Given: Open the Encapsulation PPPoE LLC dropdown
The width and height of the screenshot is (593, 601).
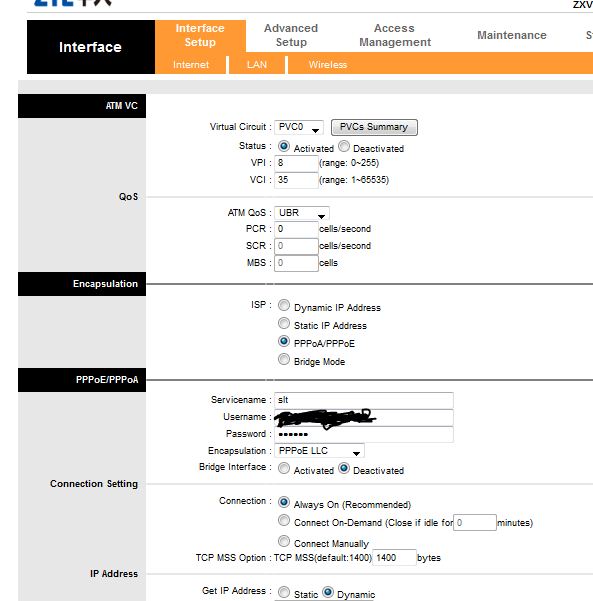Looking at the screenshot, I should [x=319, y=451].
